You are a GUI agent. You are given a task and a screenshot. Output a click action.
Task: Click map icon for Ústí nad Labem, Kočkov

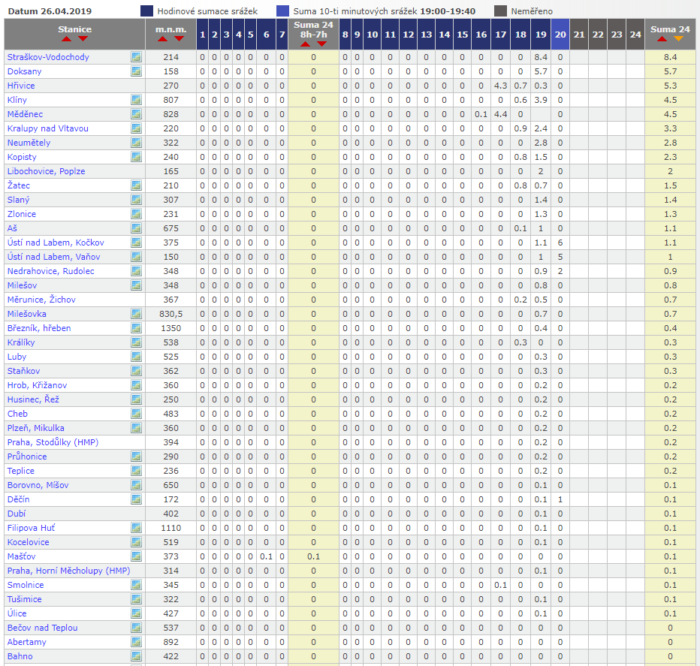coord(136,242)
